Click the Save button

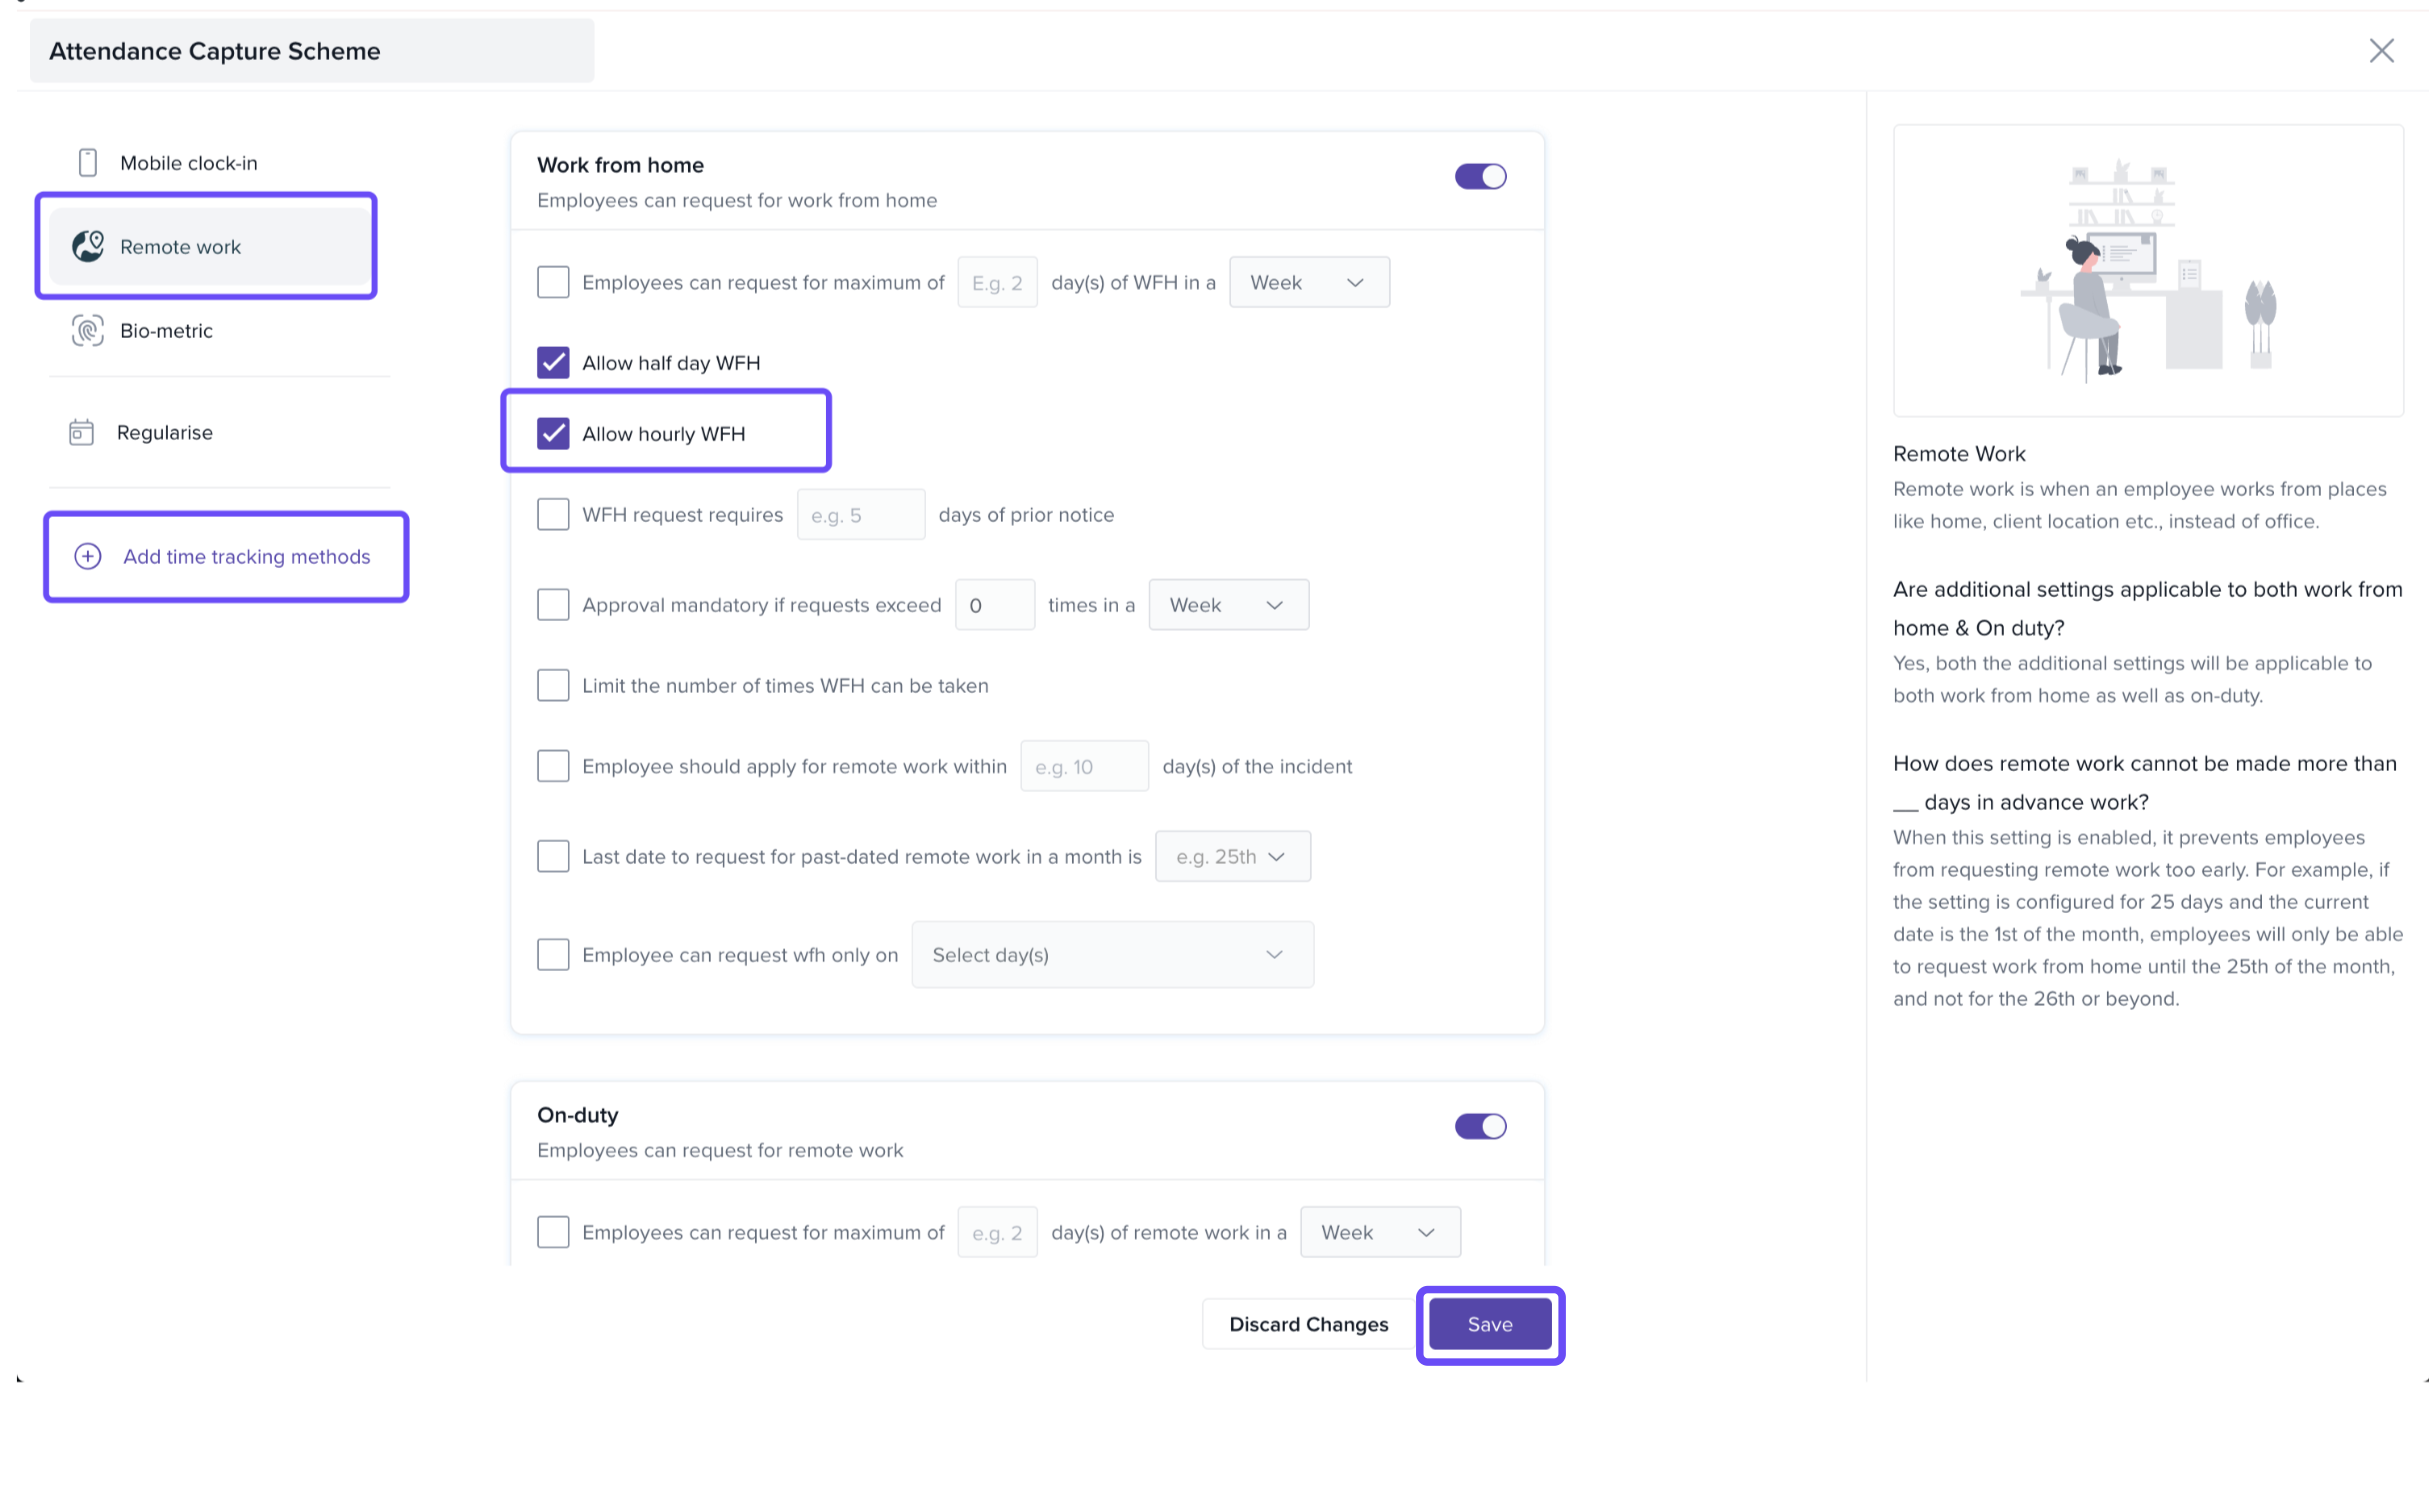coord(1489,1324)
